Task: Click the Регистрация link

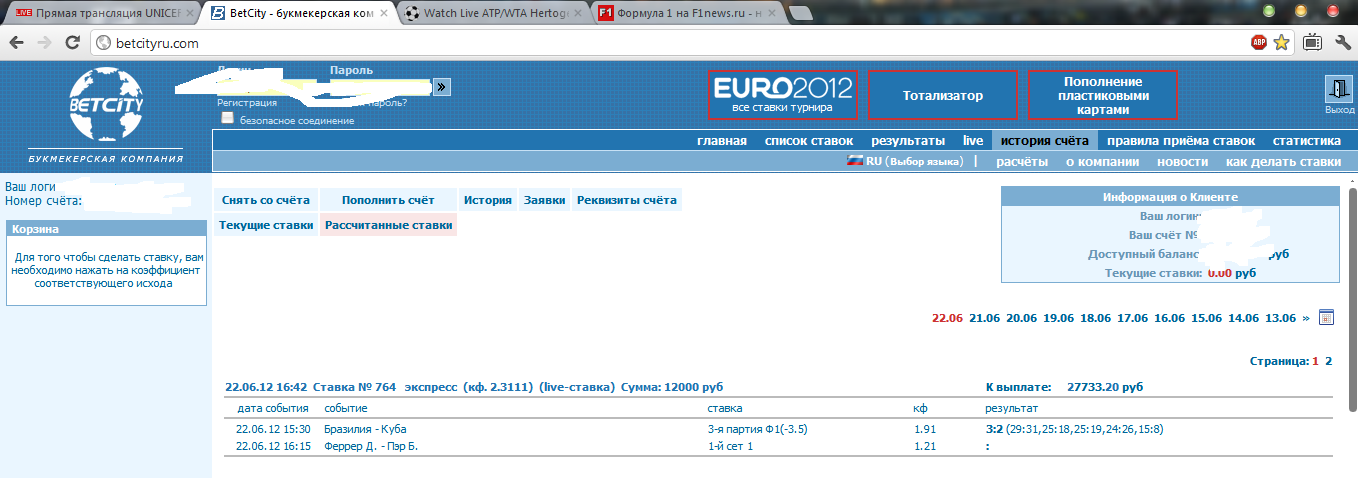Action: point(247,102)
